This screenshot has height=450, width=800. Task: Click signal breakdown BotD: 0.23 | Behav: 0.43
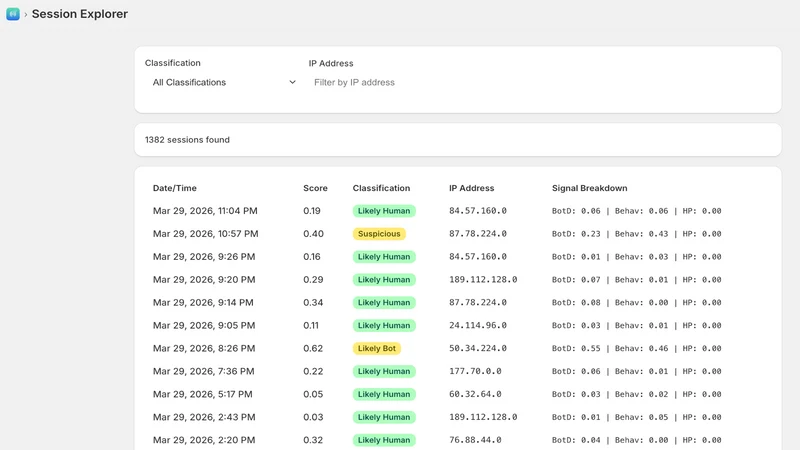636,234
